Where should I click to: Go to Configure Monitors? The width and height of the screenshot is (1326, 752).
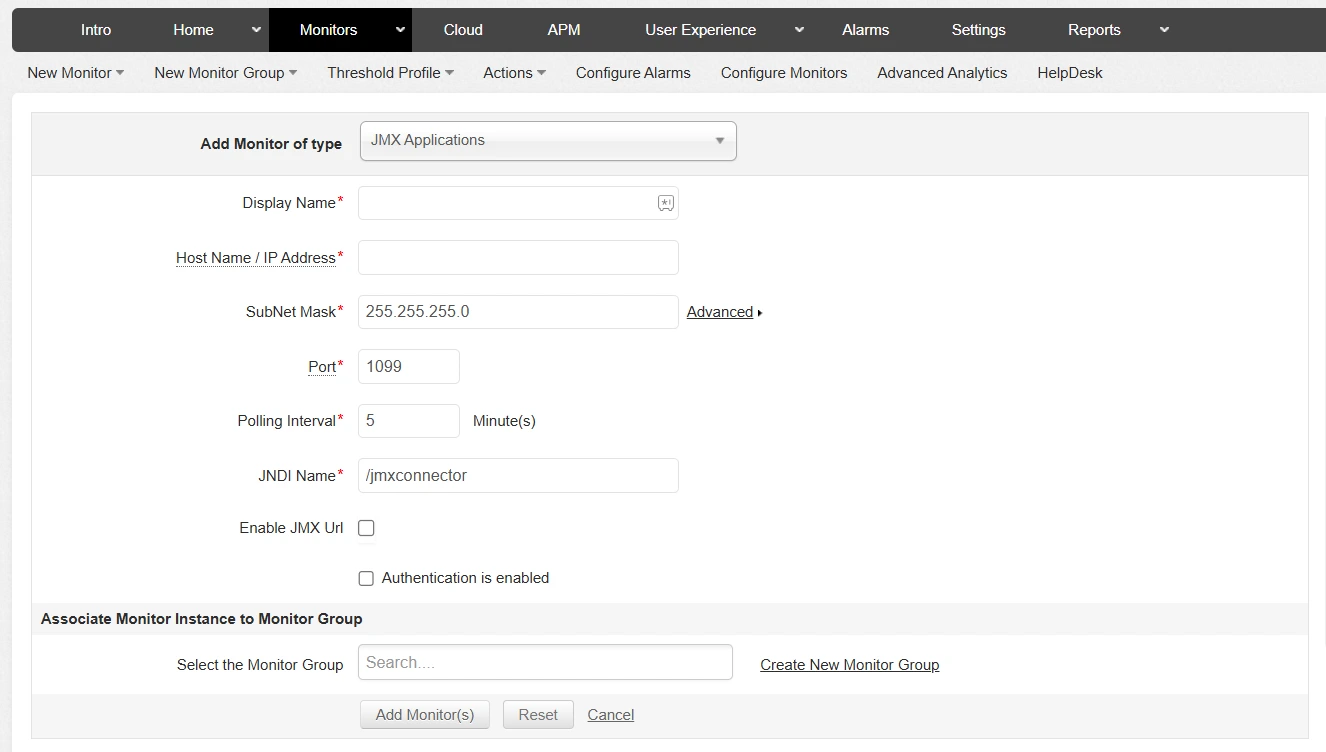coord(783,72)
